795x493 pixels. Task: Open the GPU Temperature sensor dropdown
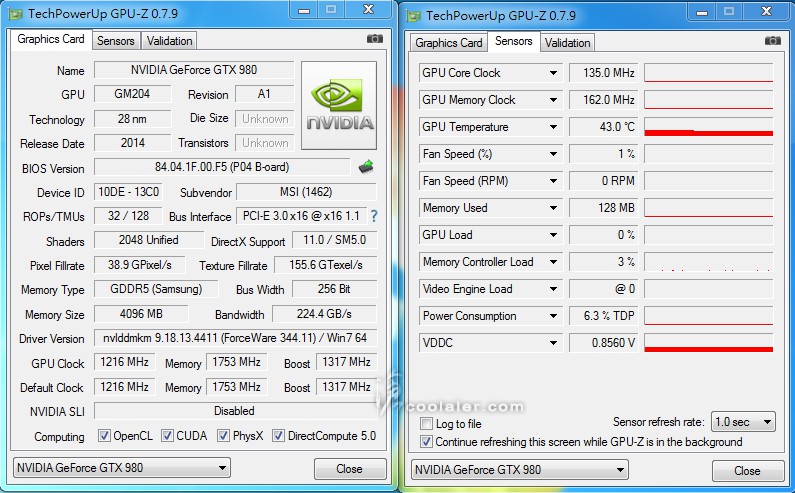click(553, 127)
